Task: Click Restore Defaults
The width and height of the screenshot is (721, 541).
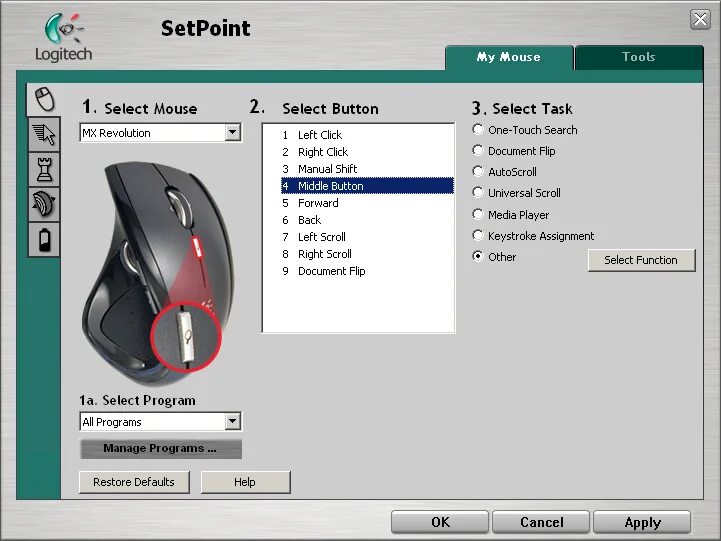Action: [x=134, y=482]
